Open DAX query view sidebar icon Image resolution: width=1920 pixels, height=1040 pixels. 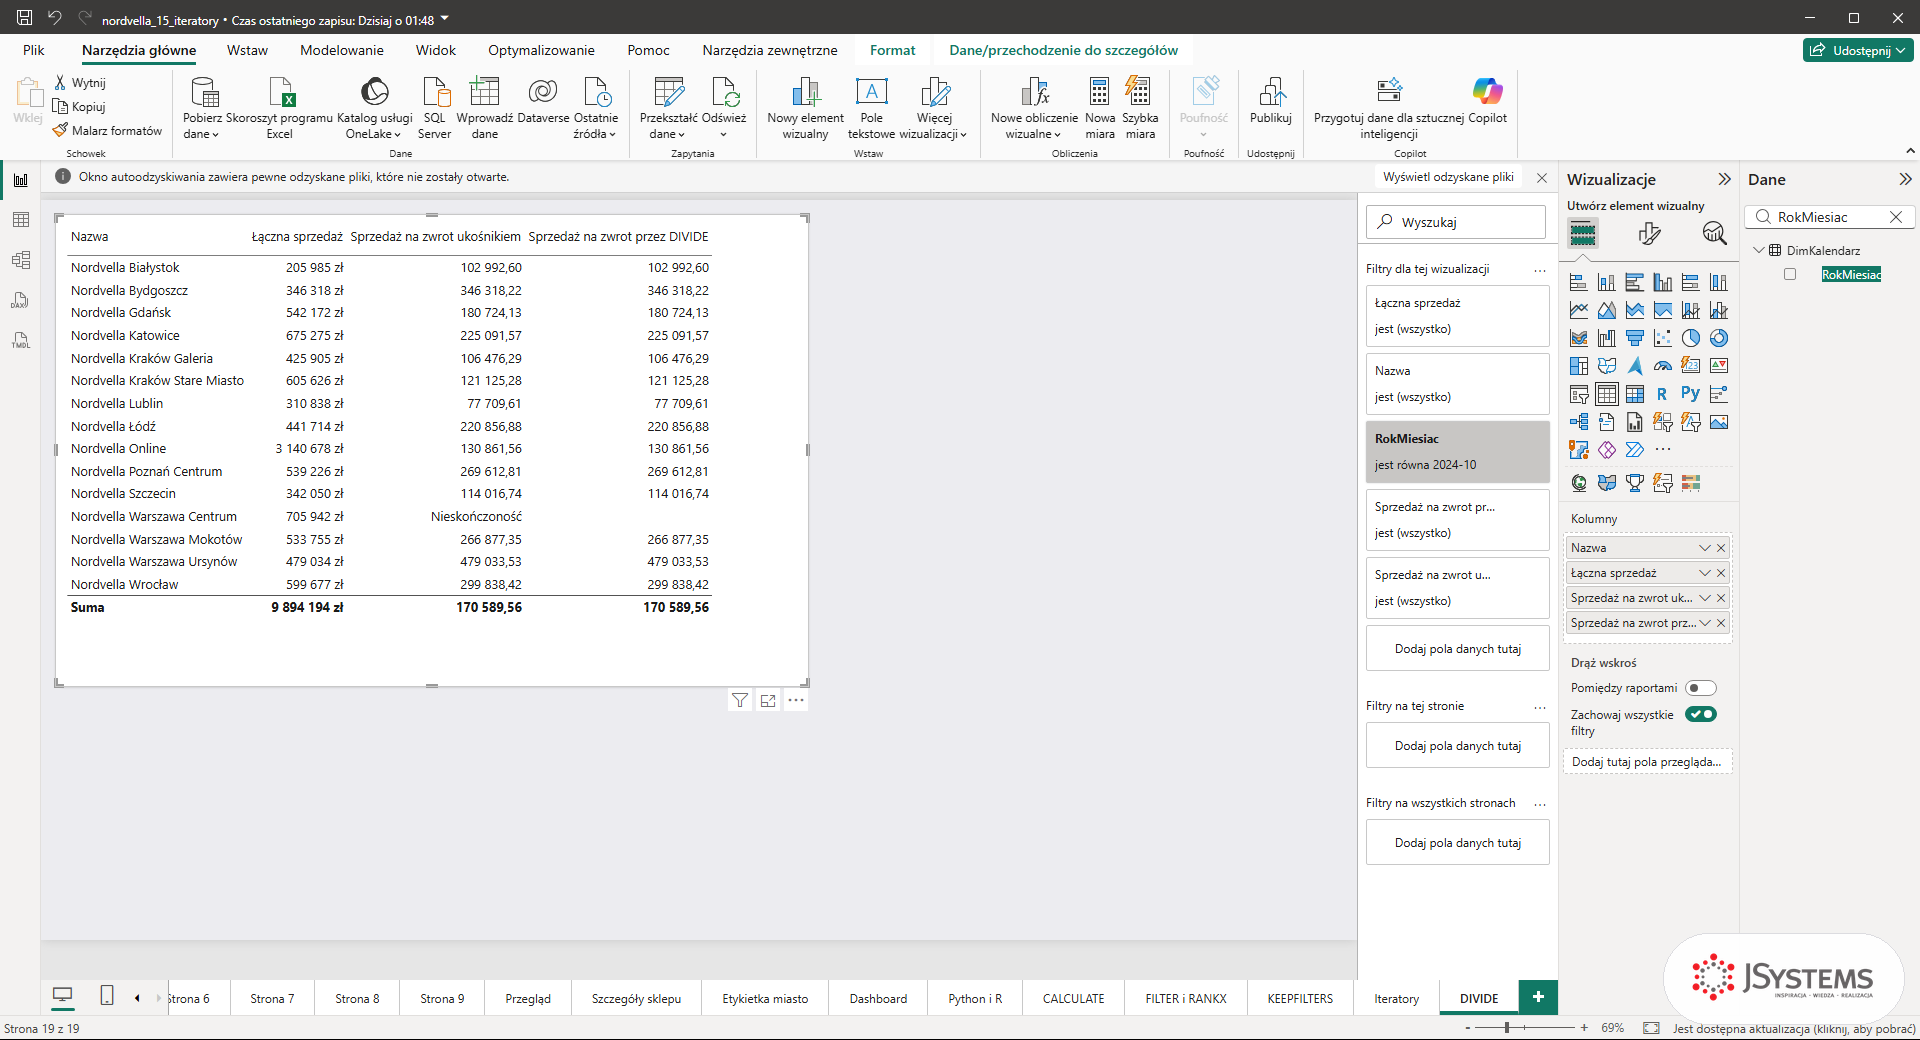pos(21,300)
